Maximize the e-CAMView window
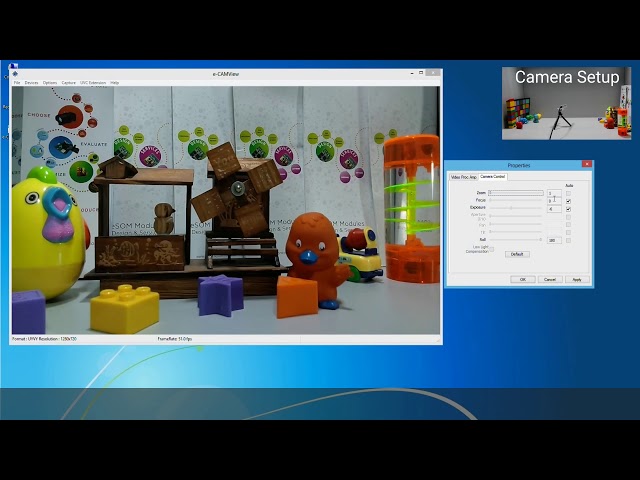The image size is (640, 480). tap(421, 73)
